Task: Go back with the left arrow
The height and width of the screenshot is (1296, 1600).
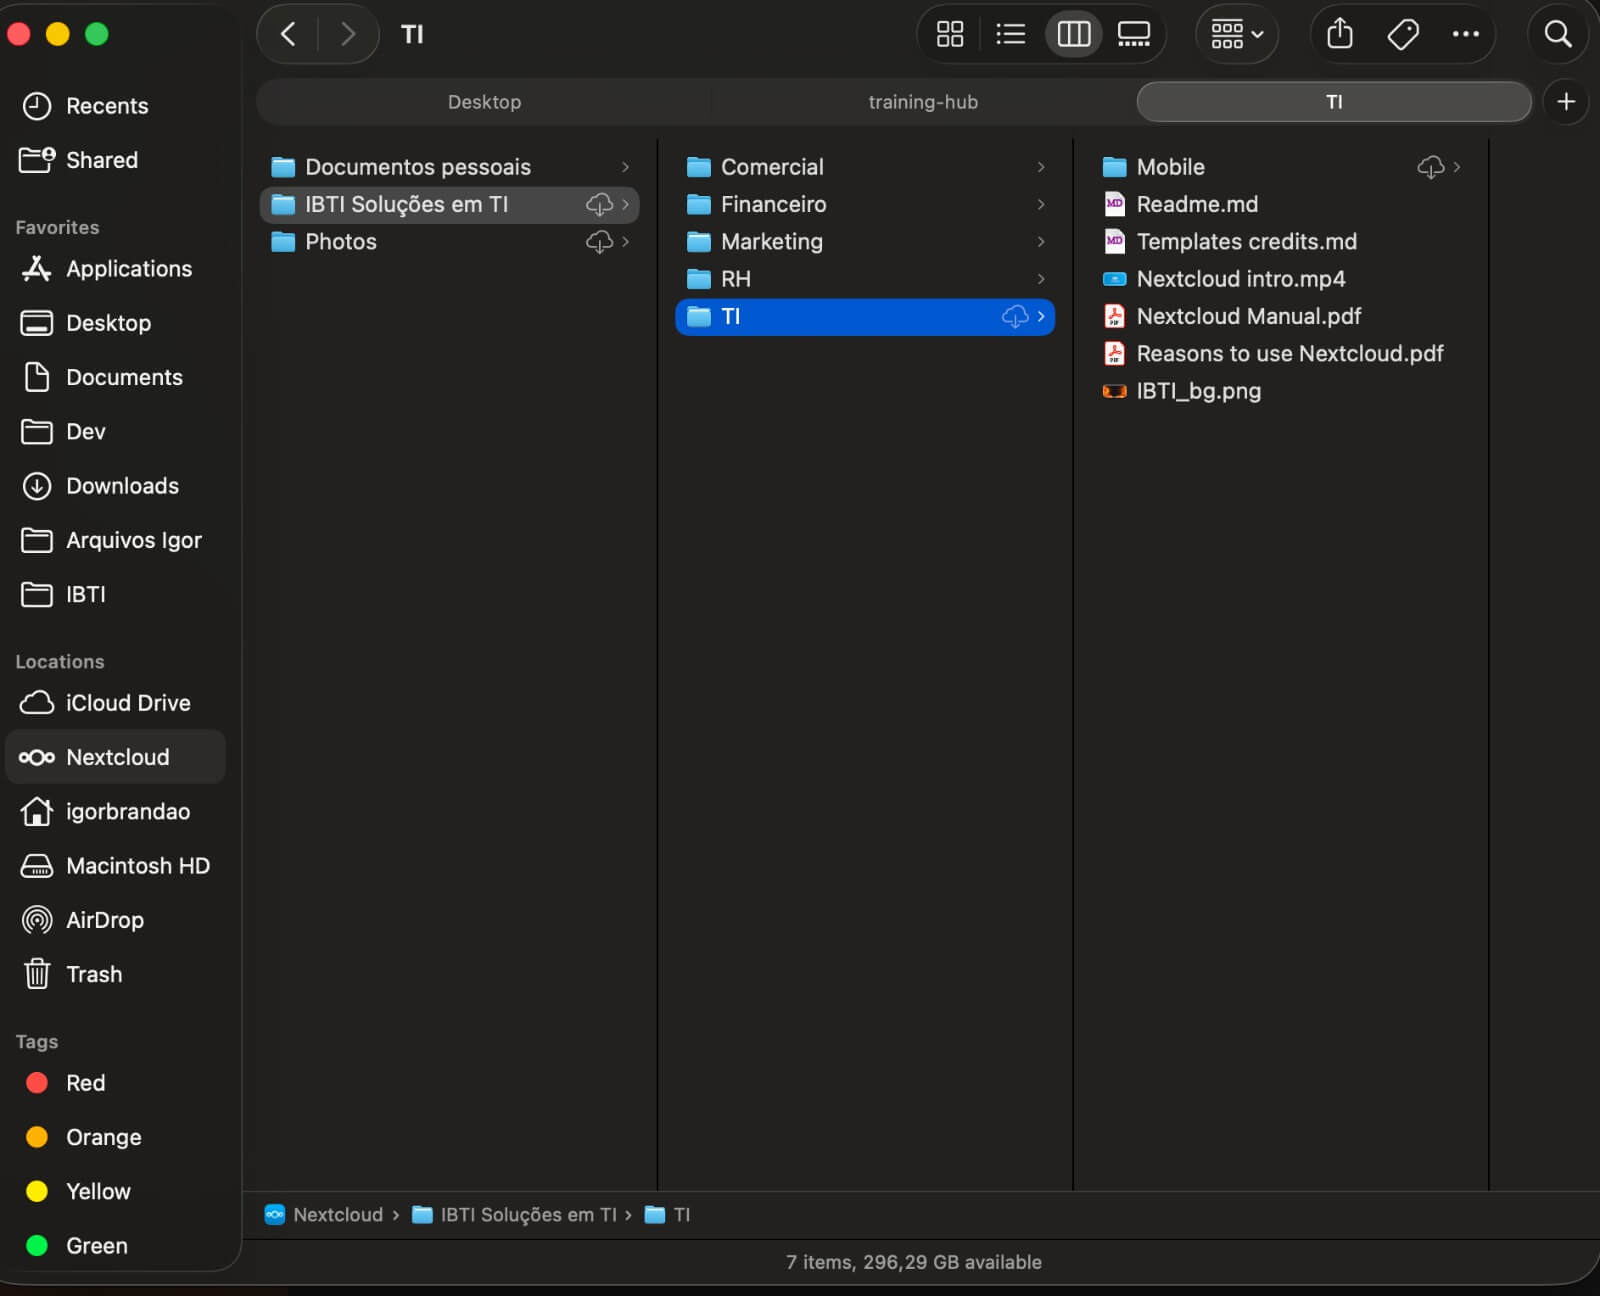Action: pos(288,34)
